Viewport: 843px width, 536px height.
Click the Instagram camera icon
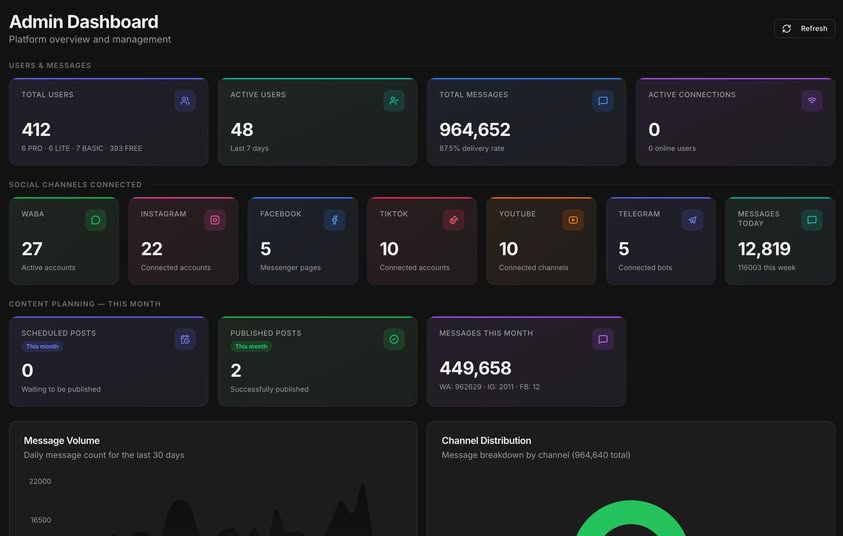pyautogui.click(x=215, y=220)
